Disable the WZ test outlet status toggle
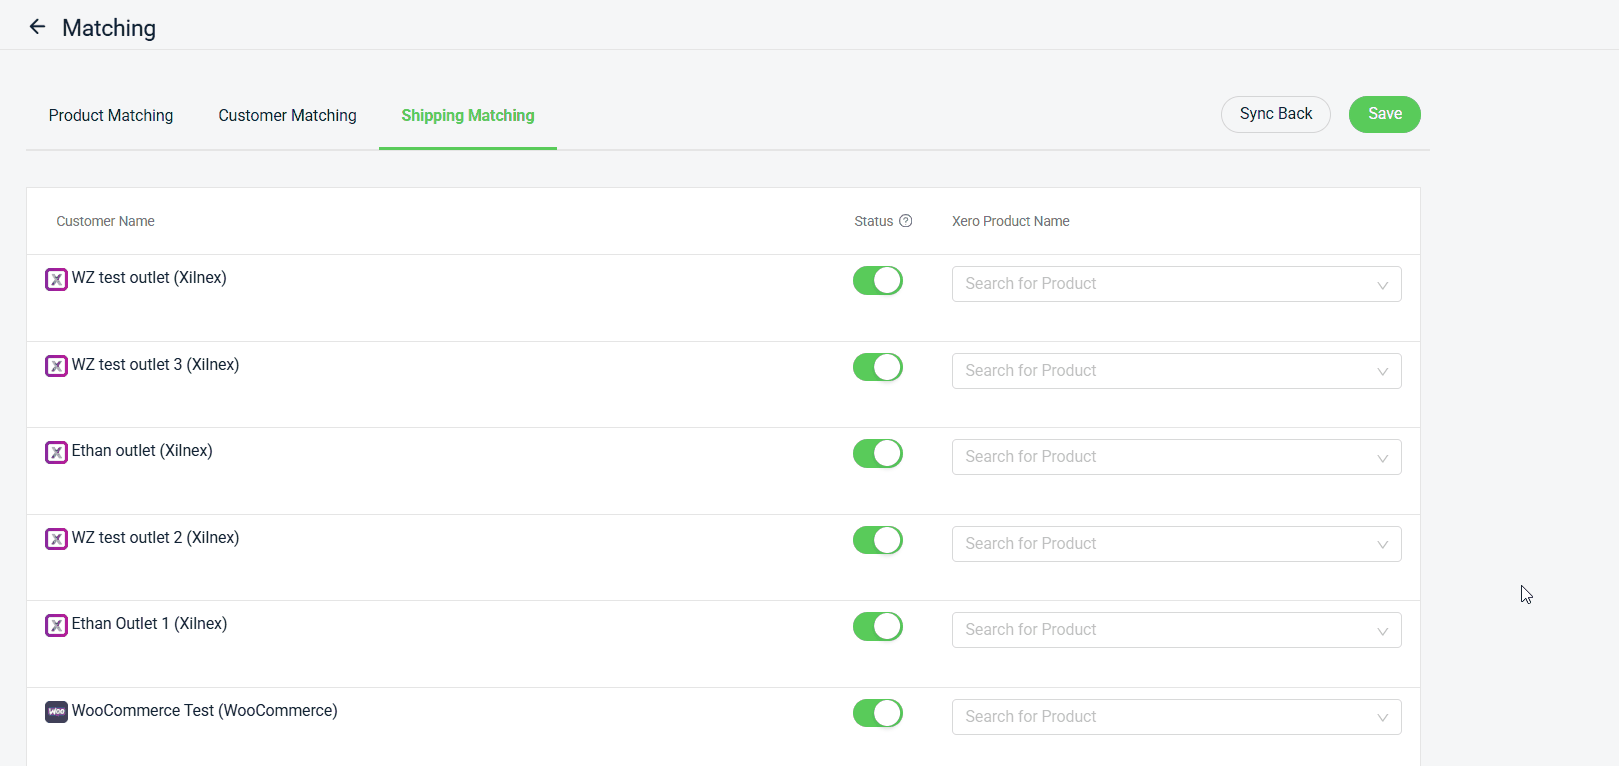Image resolution: width=1619 pixels, height=766 pixels. [x=877, y=281]
